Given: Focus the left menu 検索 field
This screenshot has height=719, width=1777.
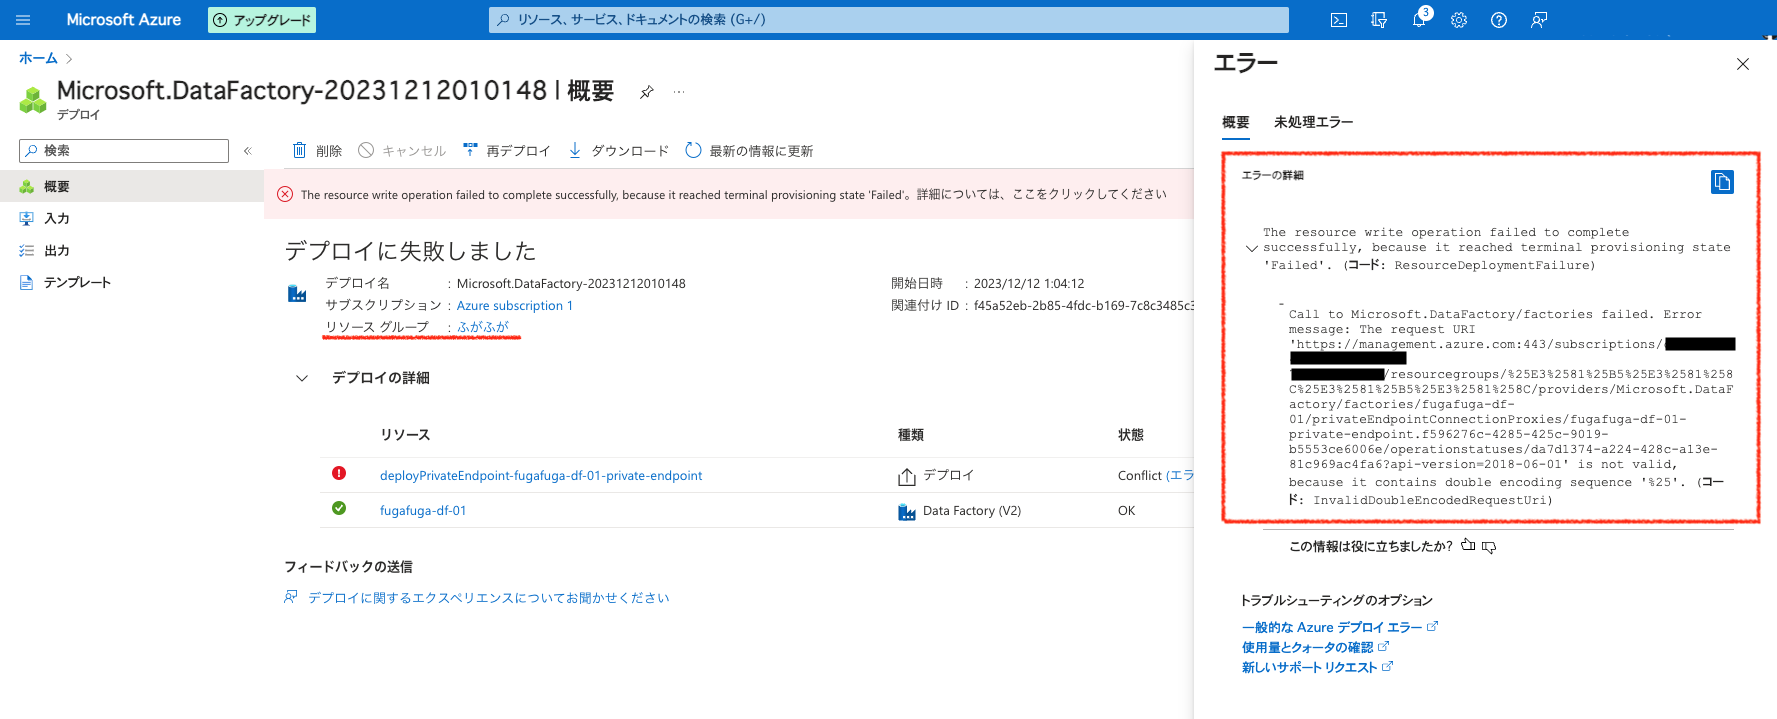Looking at the screenshot, I should click(124, 151).
